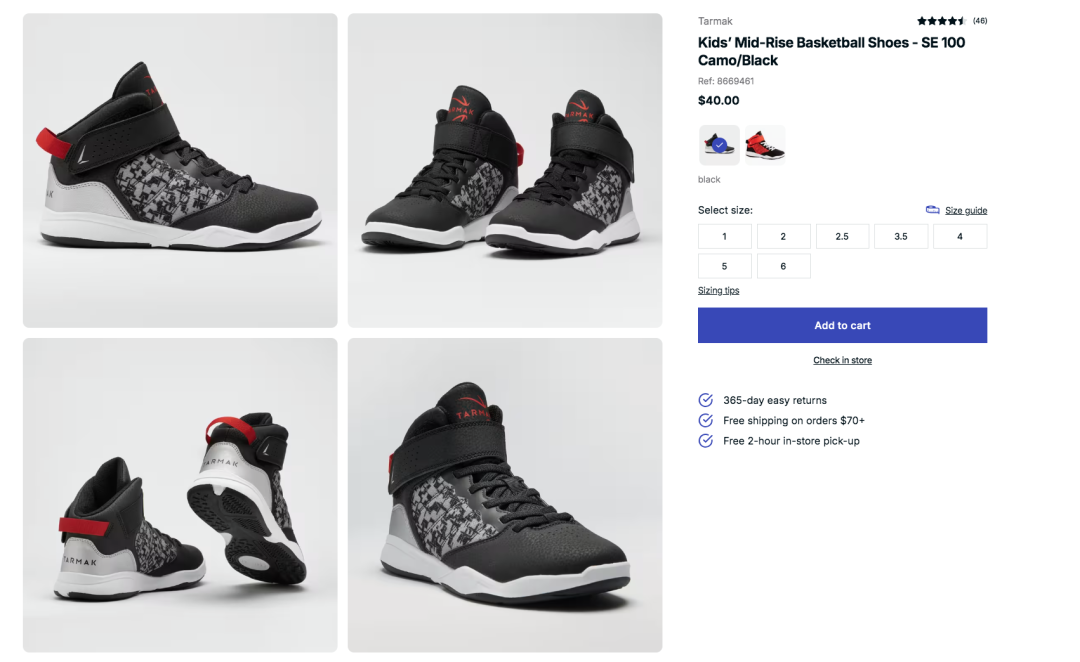Click the Tarmak brand name

[x=715, y=21]
